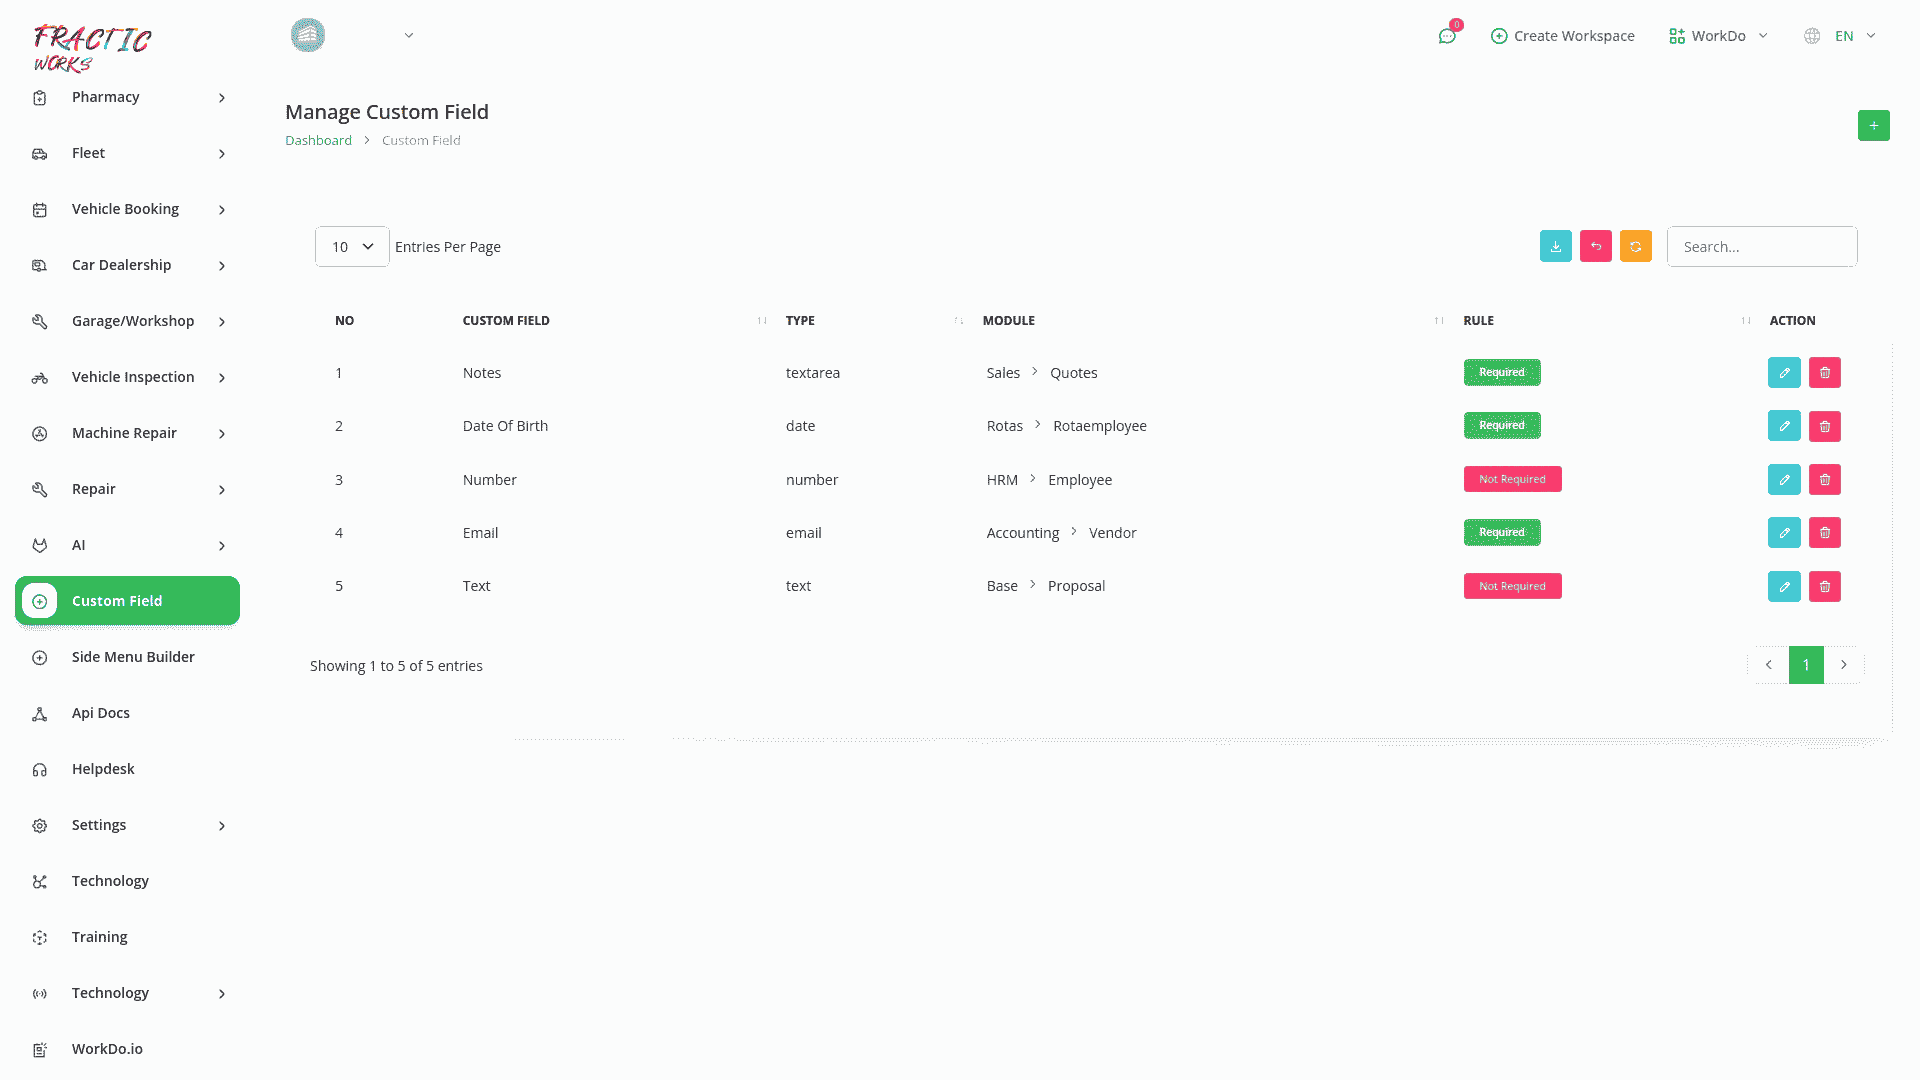The image size is (1920, 1080).
Task: Click into the Search input field
Action: click(x=1761, y=247)
